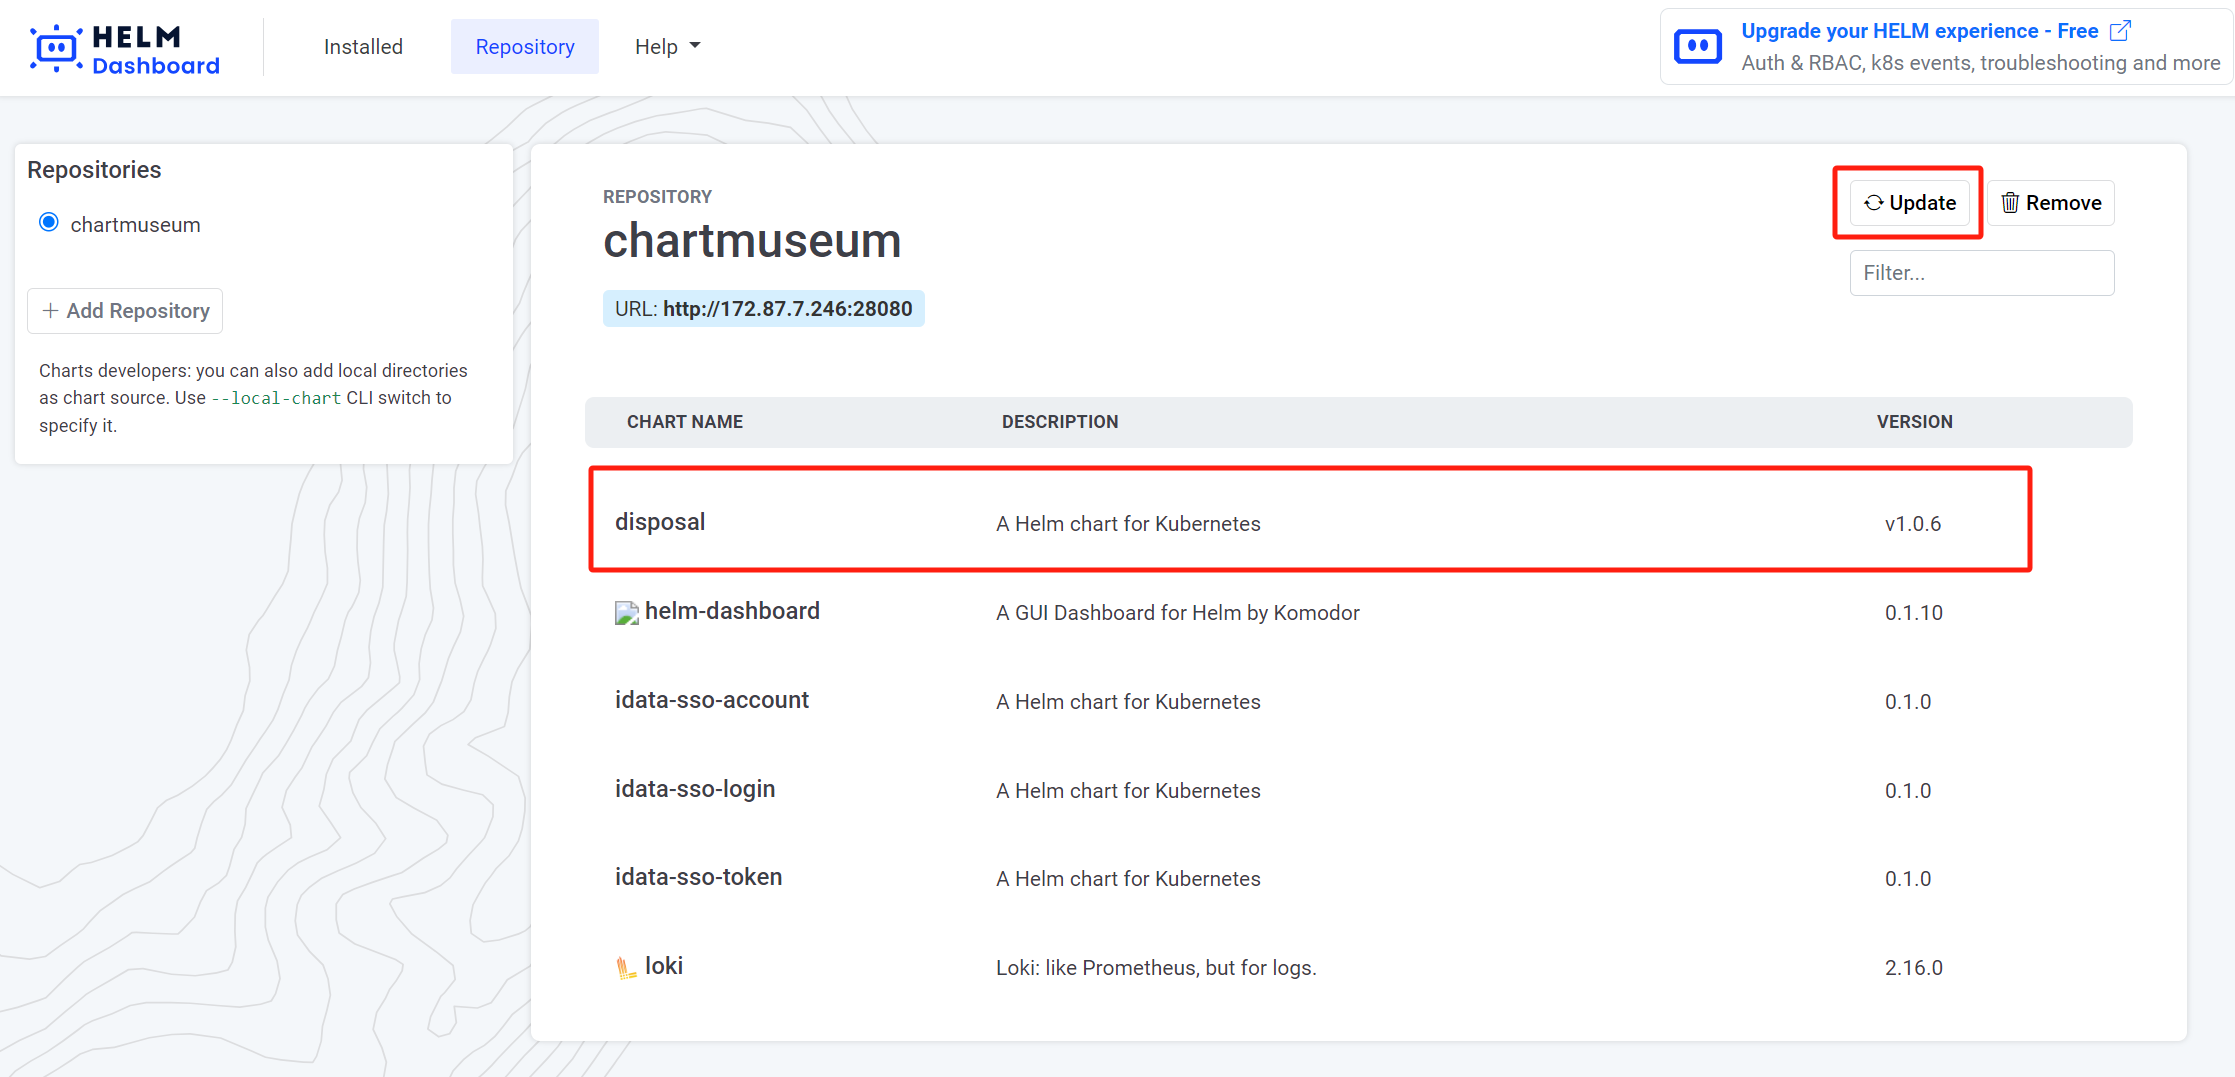Screen dimensions: 2235x1077
Task: Click the helm-dashboard chart thumbnail icon
Action: pos(625,612)
